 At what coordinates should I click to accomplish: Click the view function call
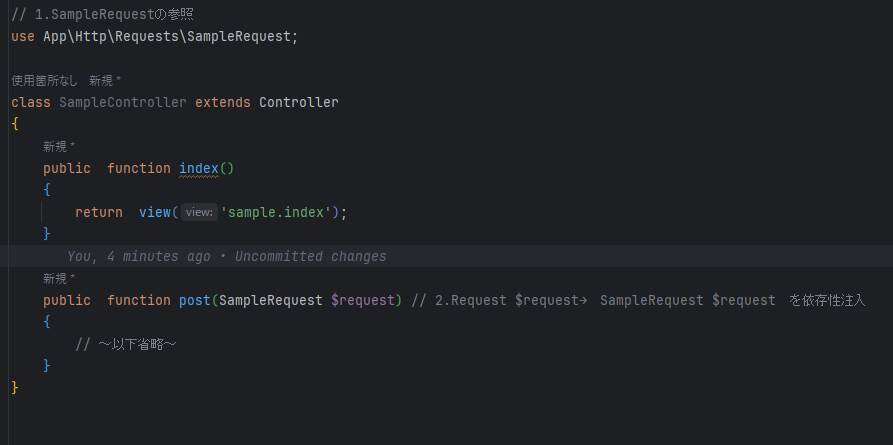coord(154,212)
